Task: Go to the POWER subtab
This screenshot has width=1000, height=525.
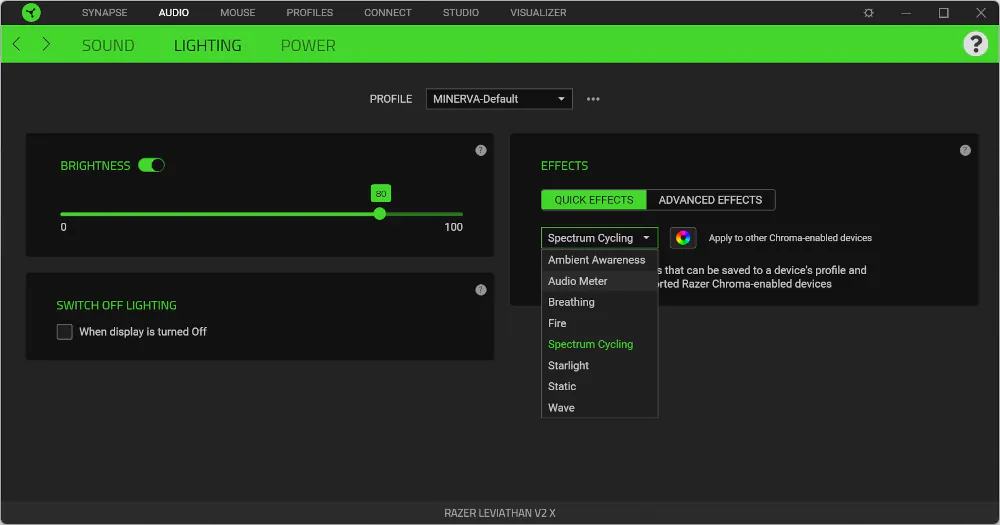Action: (308, 45)
